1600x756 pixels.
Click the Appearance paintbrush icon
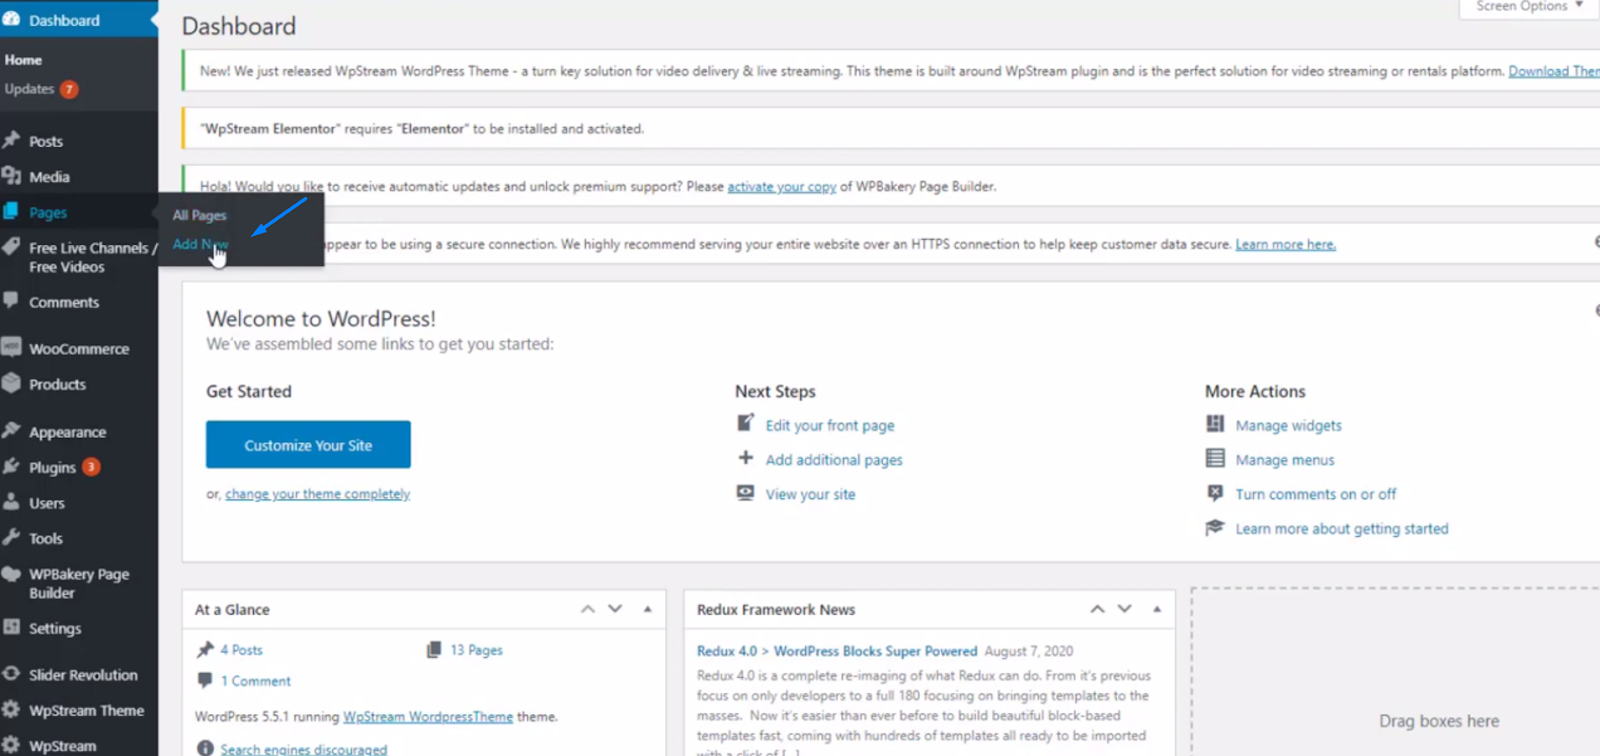coord(11,430)
